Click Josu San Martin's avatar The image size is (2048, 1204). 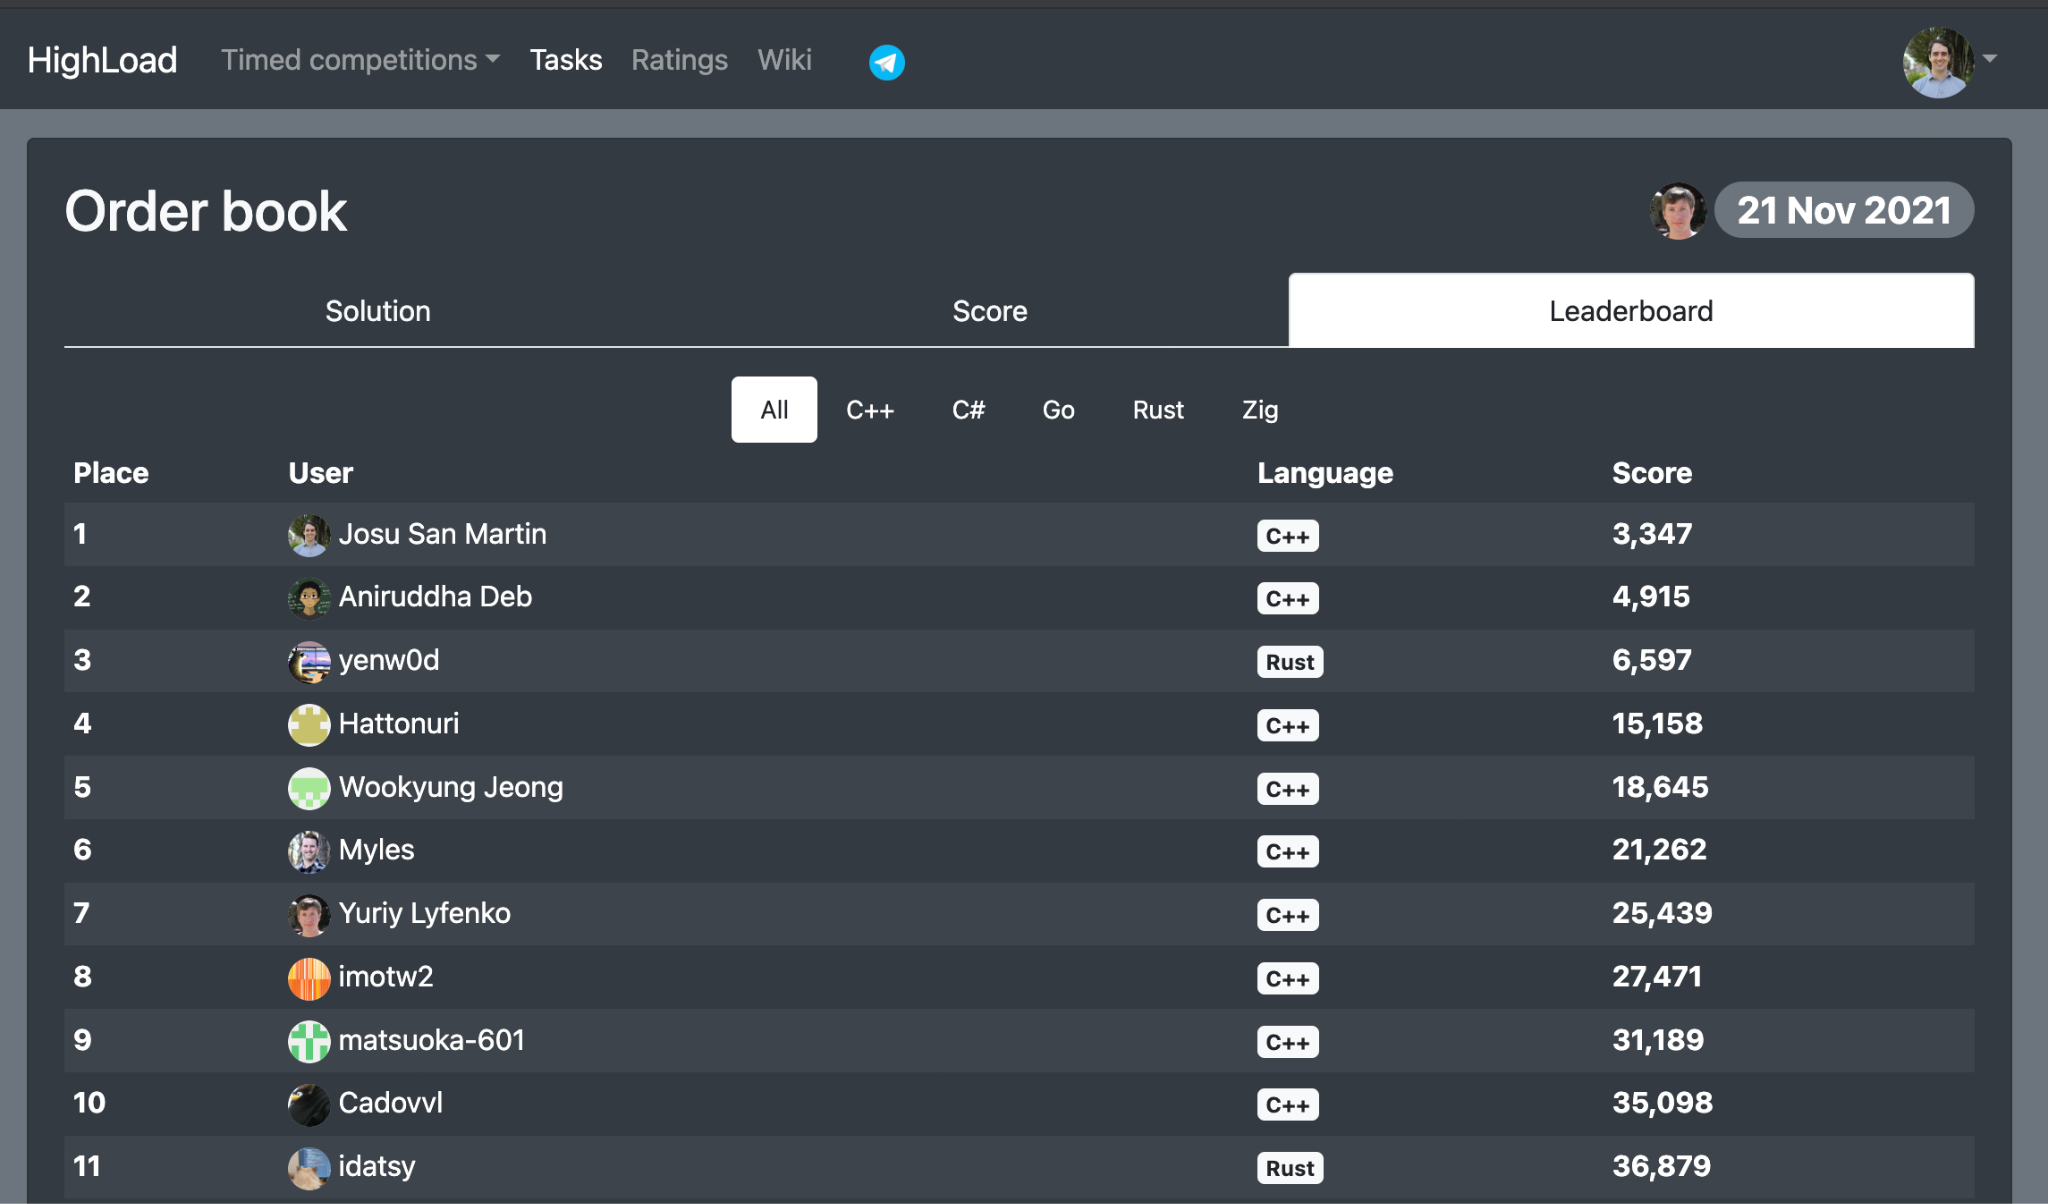tap(309, 535)
